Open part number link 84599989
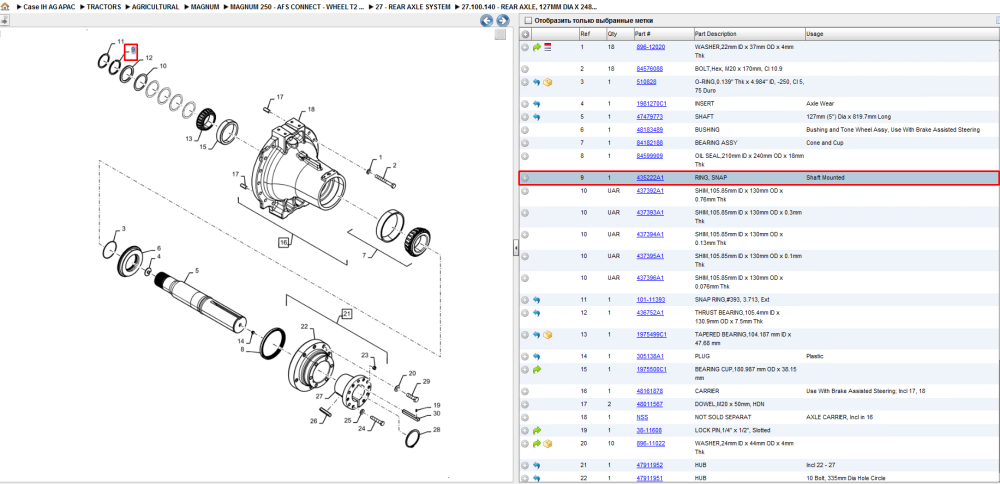The width and height of the screenshot is (1000, 484). [x=649, y=156]
